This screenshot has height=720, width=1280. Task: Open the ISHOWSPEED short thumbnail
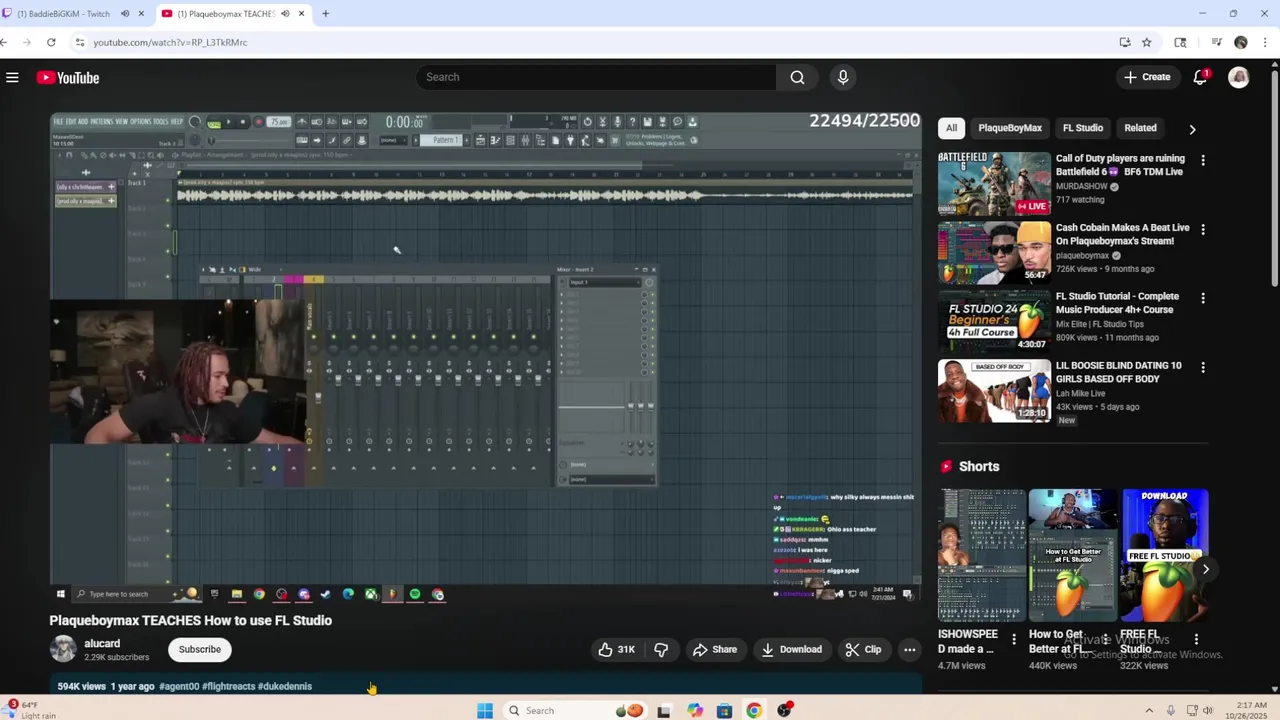982,555
